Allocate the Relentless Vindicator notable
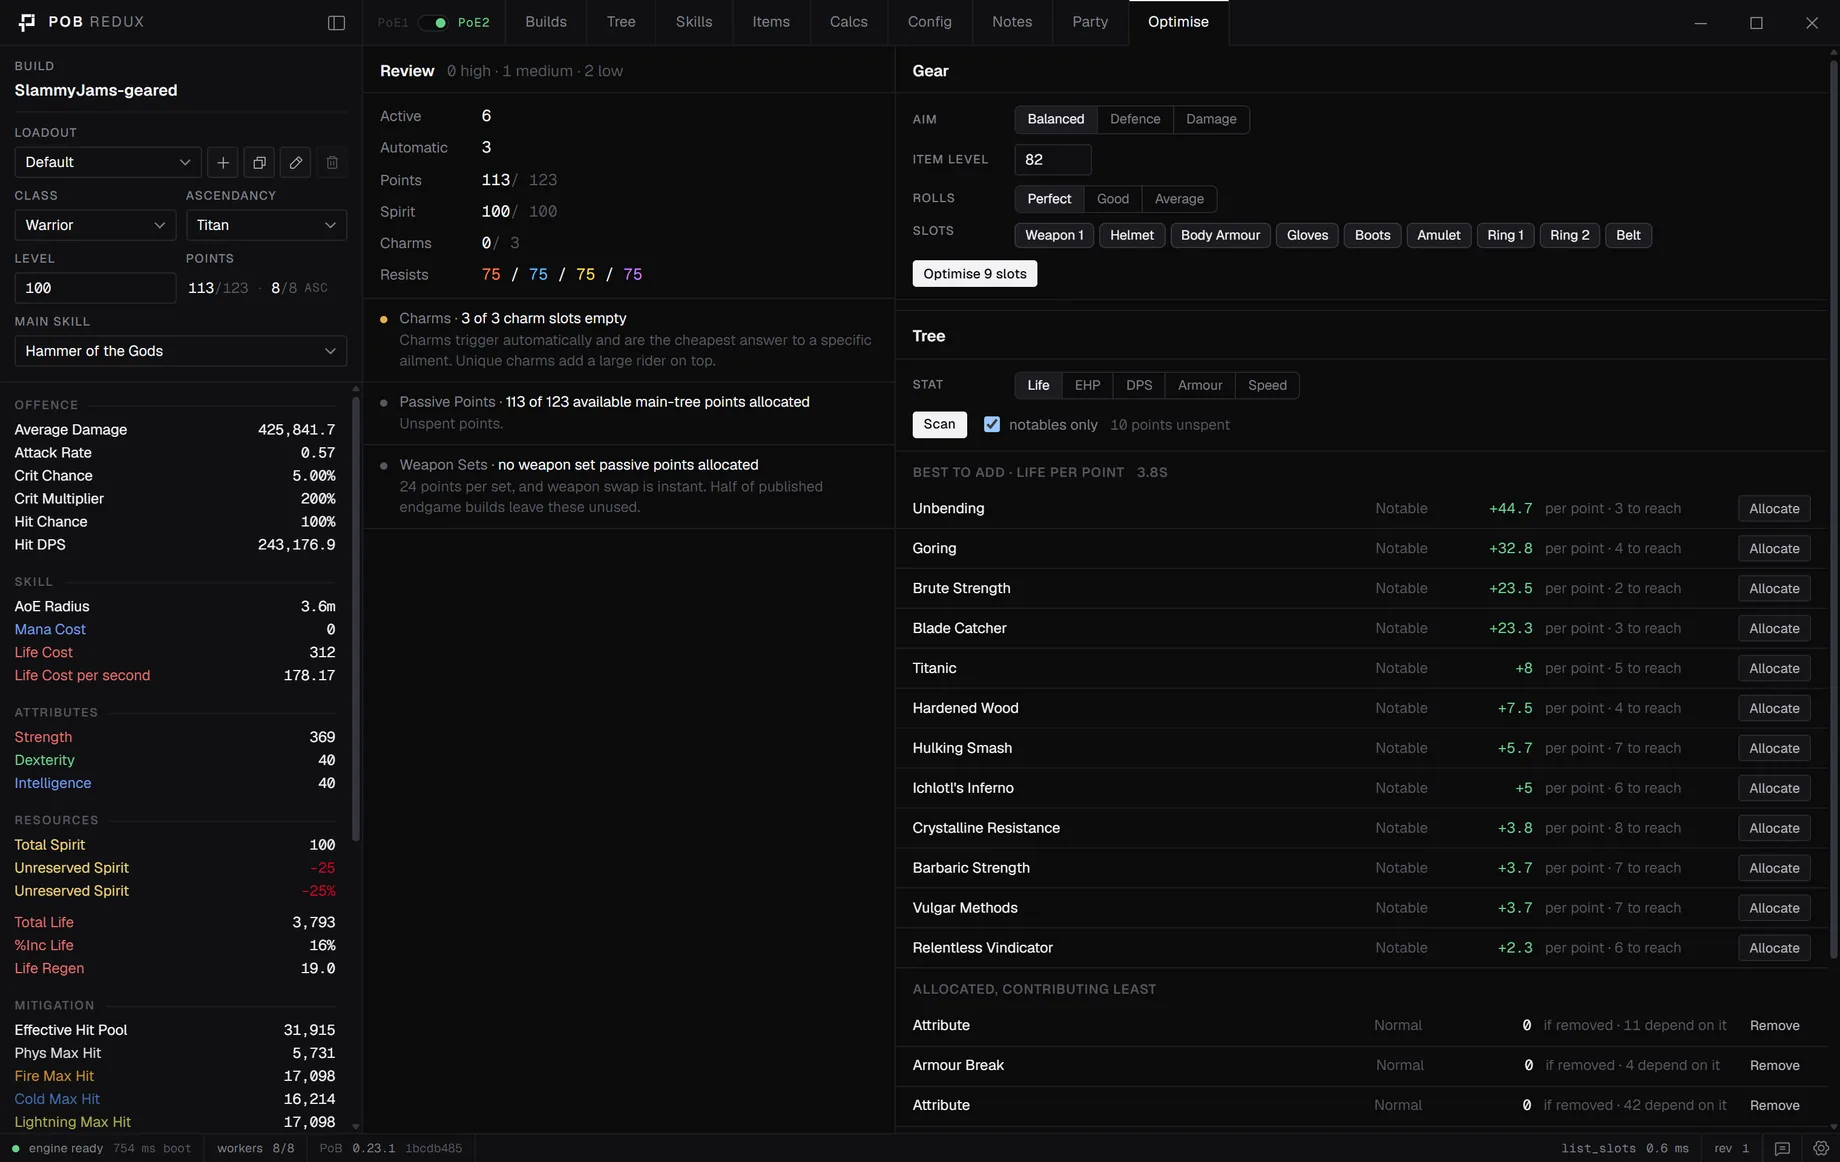Screen dimensions: 1840x1162 (1774, 948)
